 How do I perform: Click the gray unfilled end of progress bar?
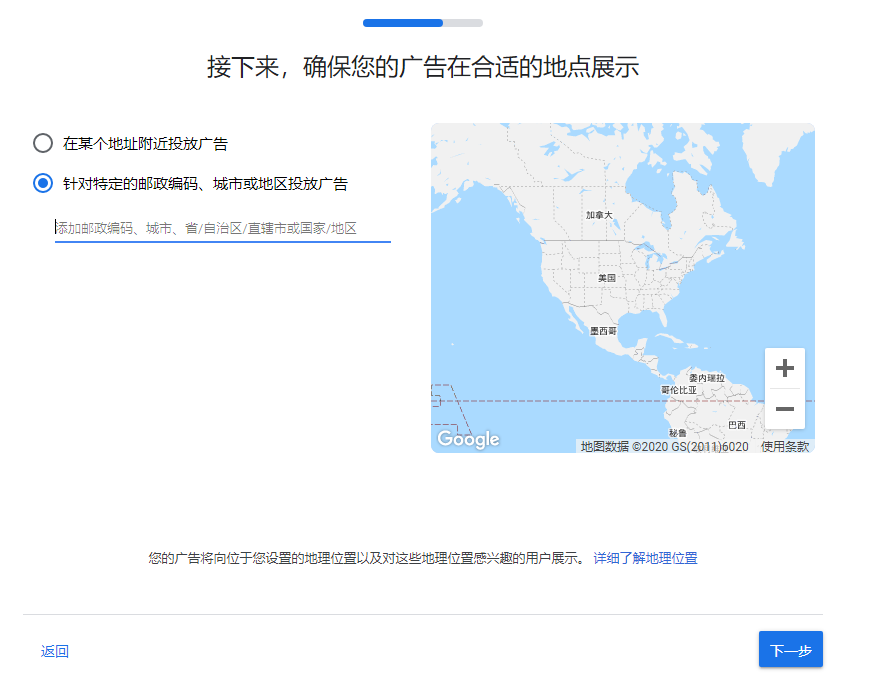[463, 22]
